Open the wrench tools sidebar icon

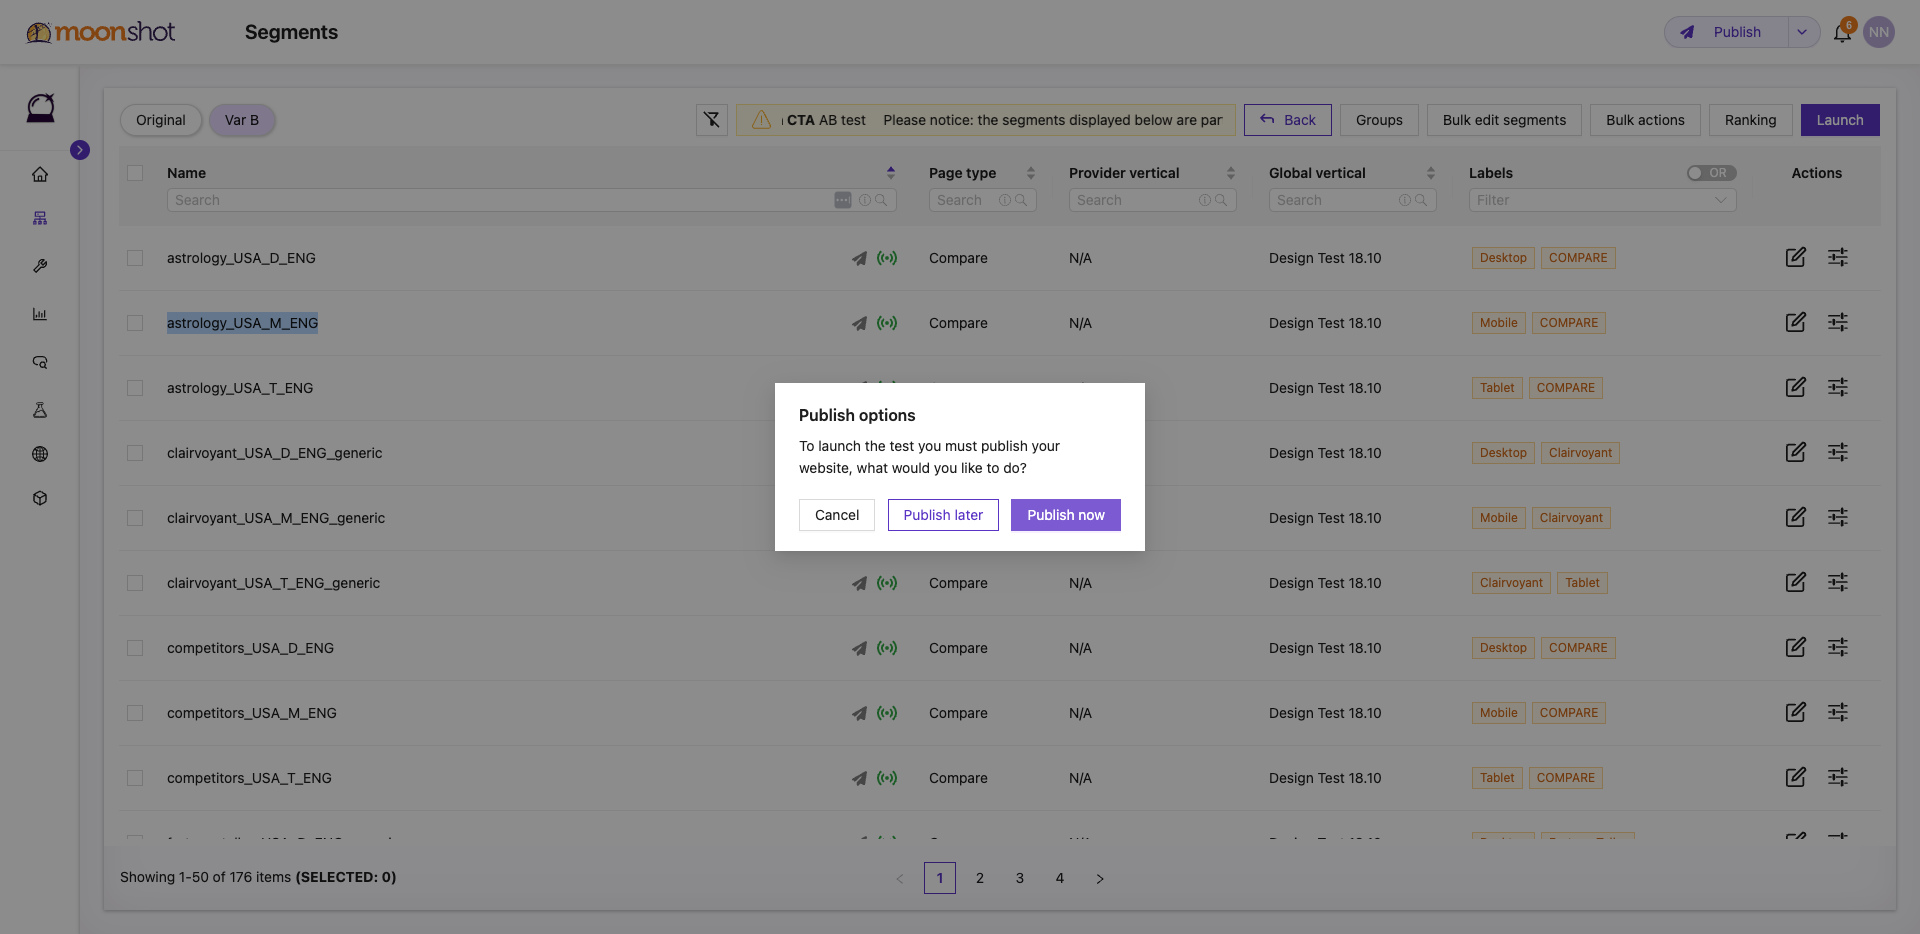click(40, 266)
